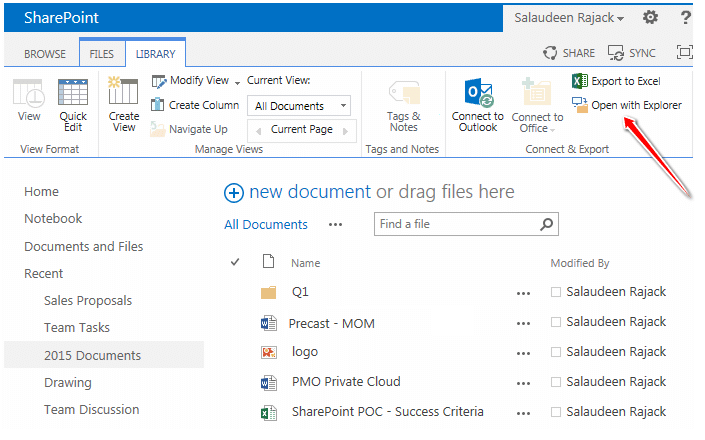Toggle checkbox in logo row
The image size is (705, 440).
pos(556,352)
